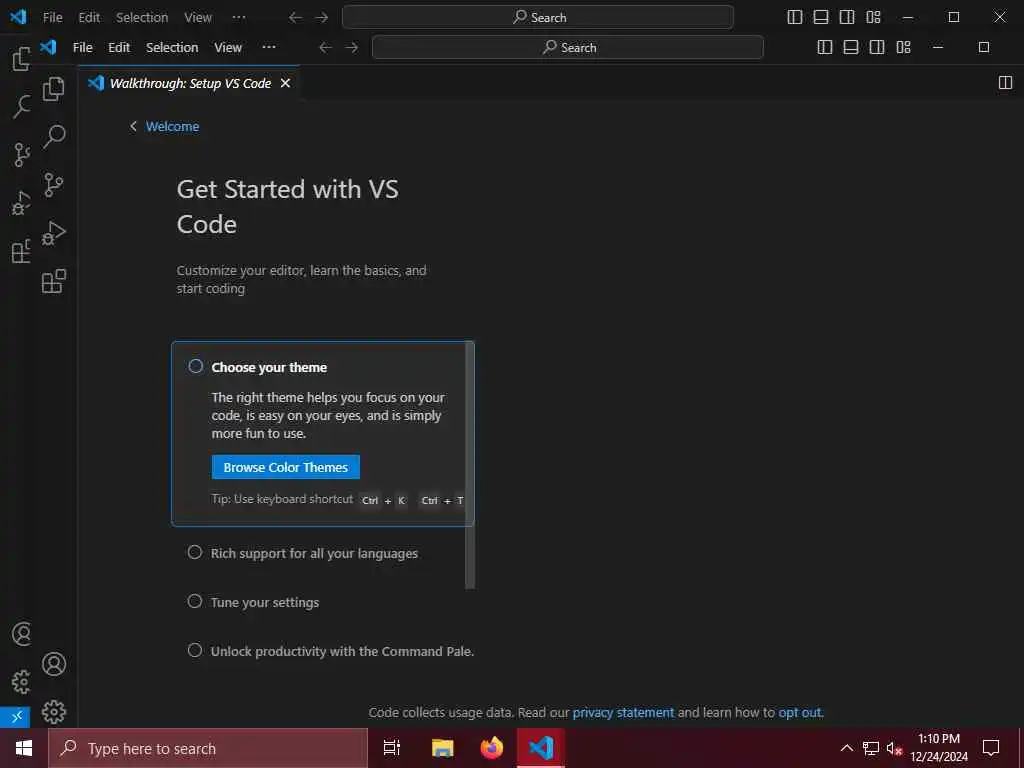
Task: Open the Edit menu in the front window
Action: [x=119, y=47]
